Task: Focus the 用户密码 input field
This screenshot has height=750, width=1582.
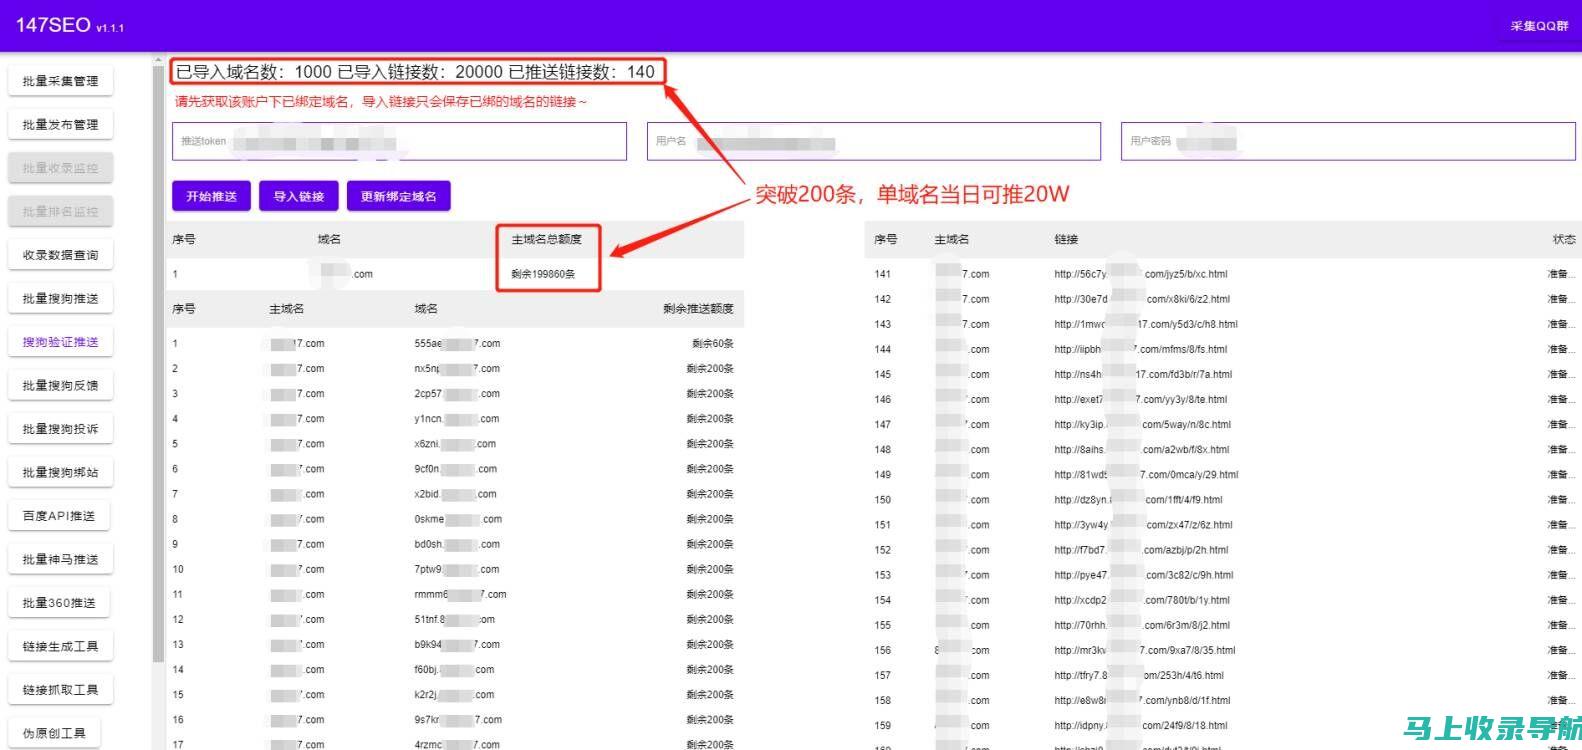Action: coord(1348,141)
